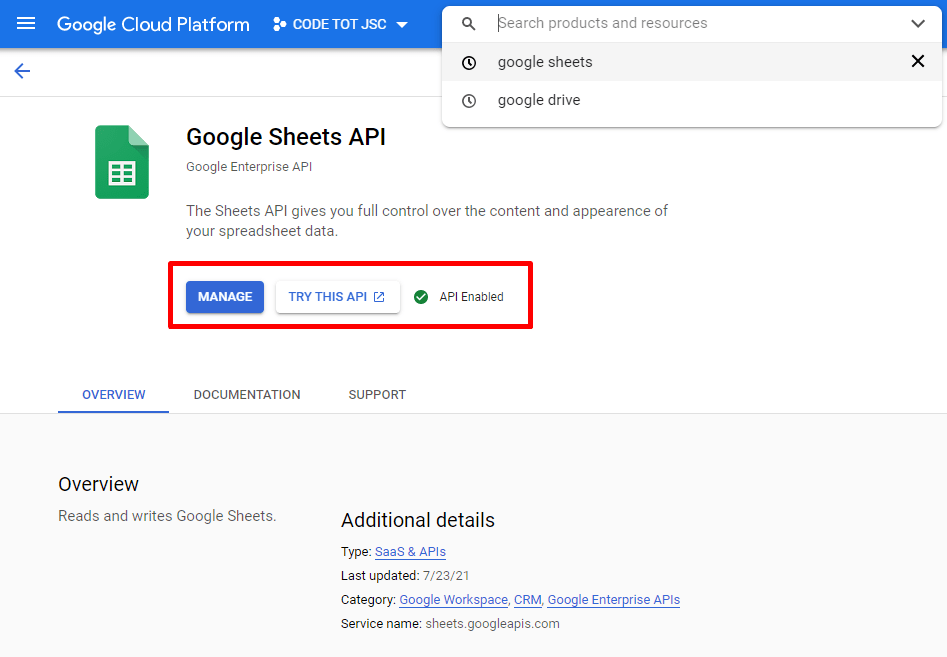Collapse search with the chevron down arrow
Image resolution: width=947 pixels, height=657 pixels.
(918, 24)
